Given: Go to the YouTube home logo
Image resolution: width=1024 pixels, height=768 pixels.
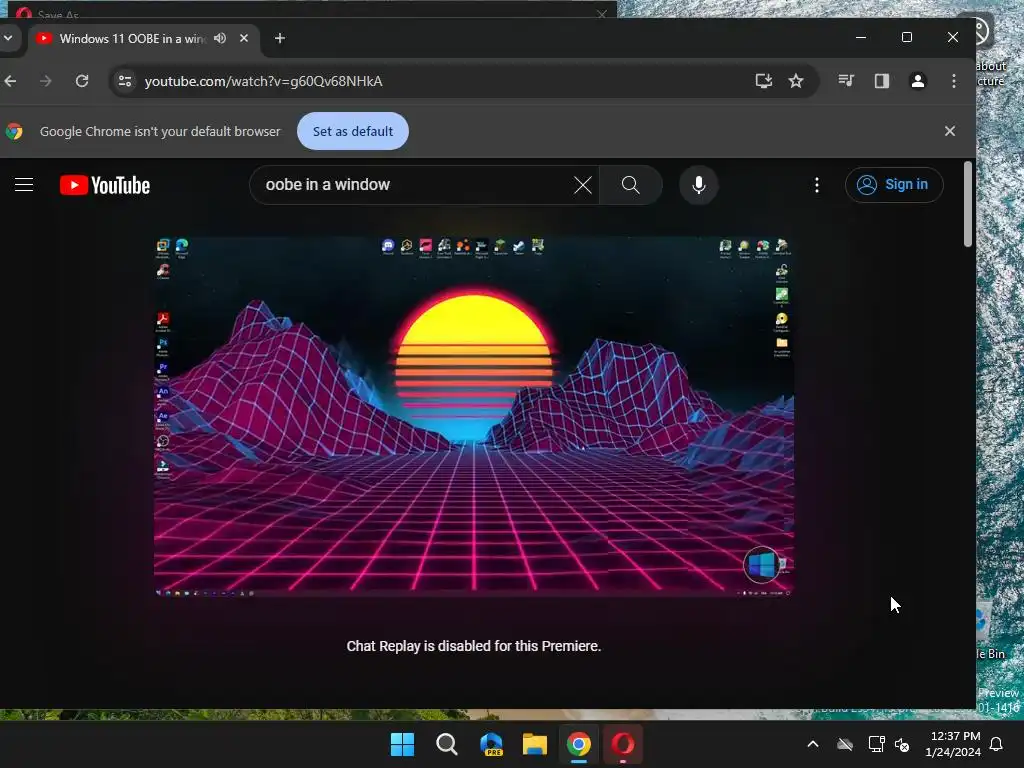Looking at the screenshot, I should [x=104, y=185].
